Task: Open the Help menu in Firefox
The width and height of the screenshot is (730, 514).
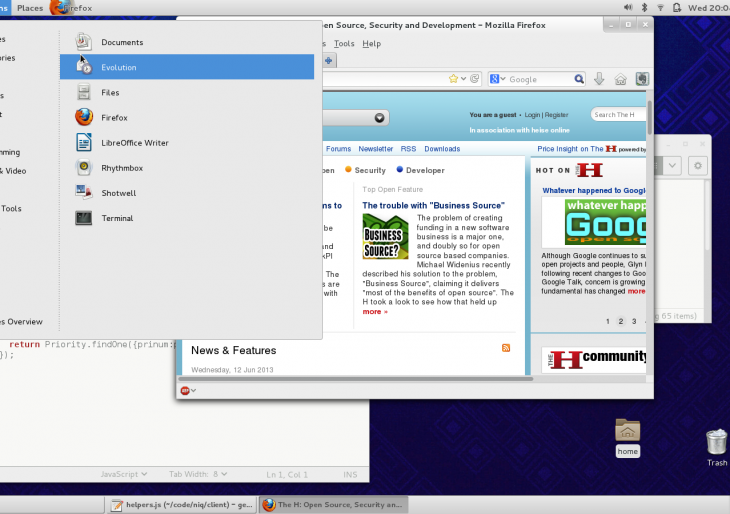Action: [371, 44]
